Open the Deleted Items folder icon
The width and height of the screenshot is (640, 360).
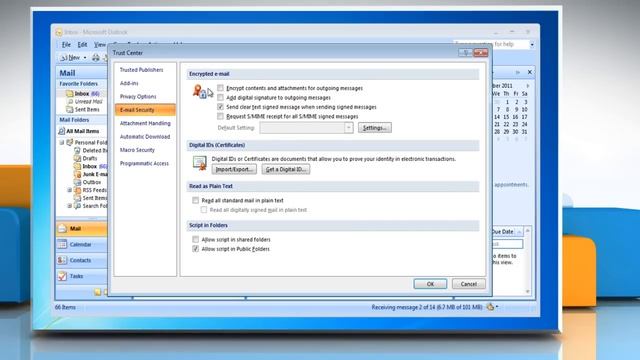77,151
